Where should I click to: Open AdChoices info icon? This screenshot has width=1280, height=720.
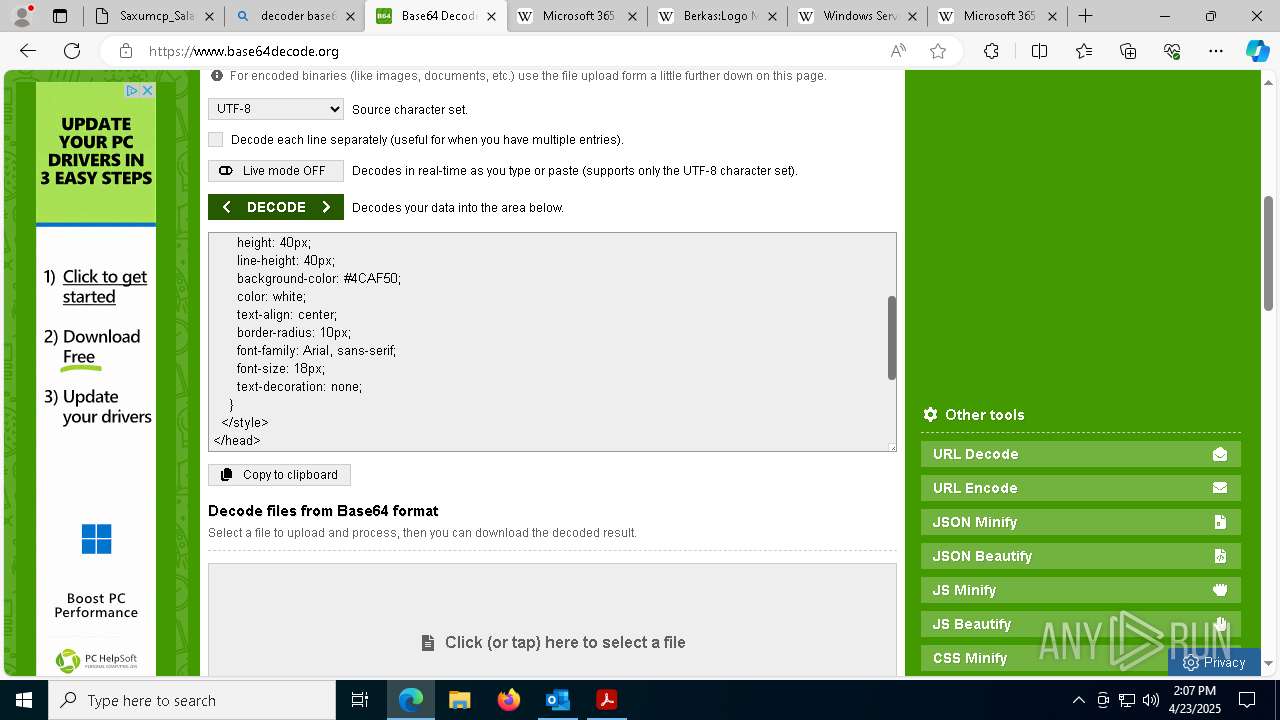132,90
